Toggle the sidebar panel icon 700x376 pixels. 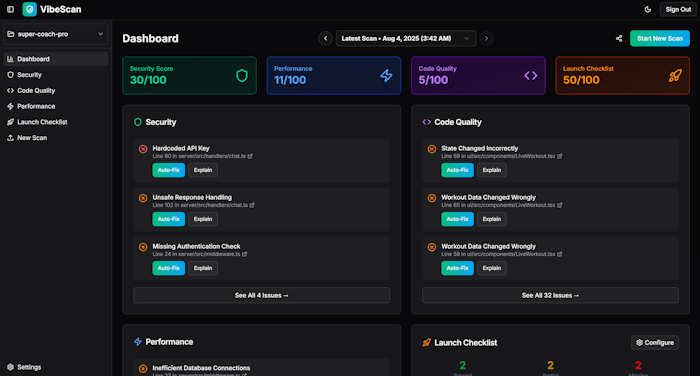(x=10, y=9)
